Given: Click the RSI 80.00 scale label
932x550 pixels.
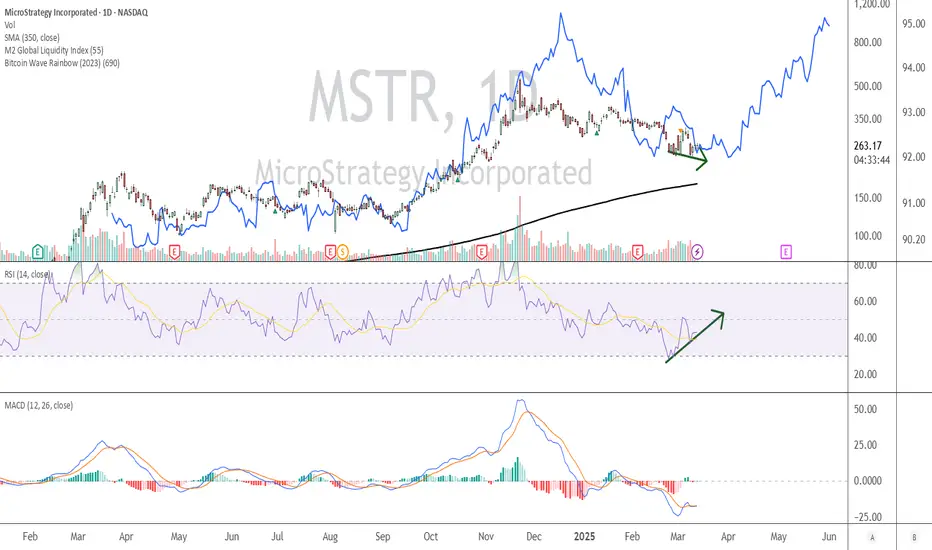Looking at the screenshot, I should [x=865, y=266].
